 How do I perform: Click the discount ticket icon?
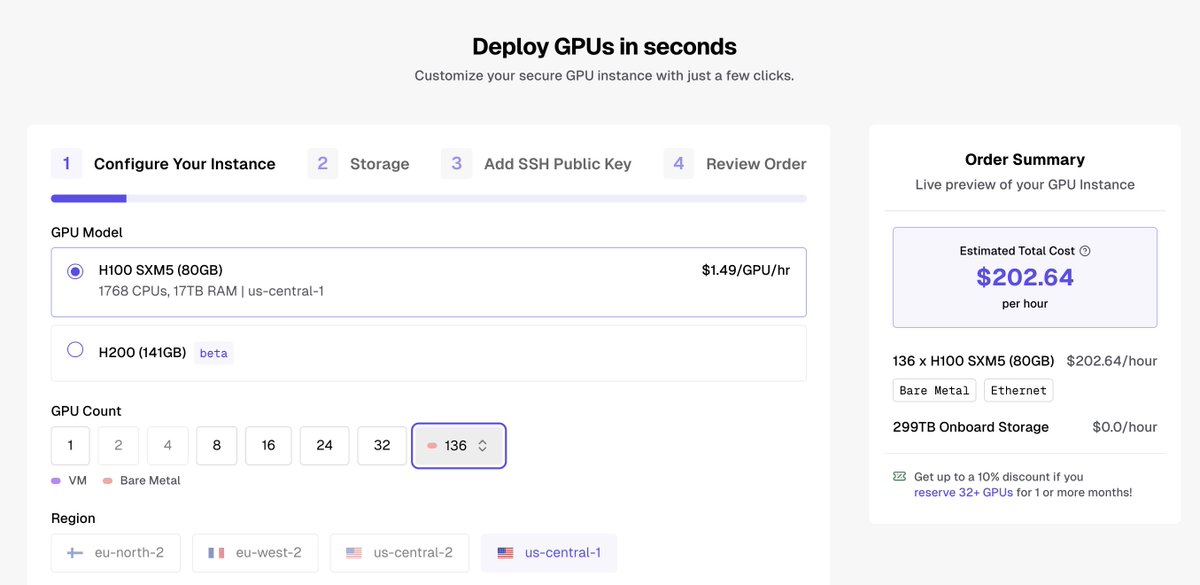[900, 477]
